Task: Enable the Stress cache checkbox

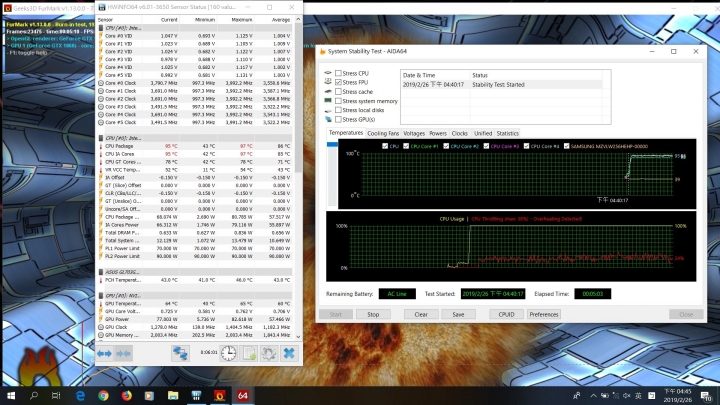Action: pos(338,91)
